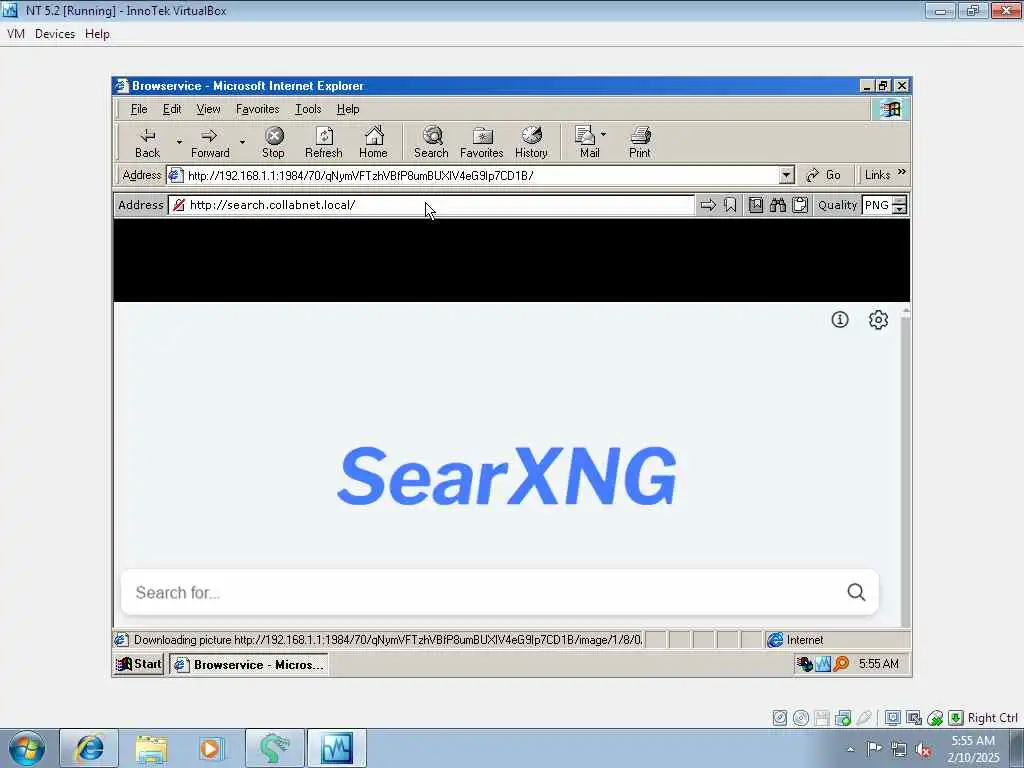The image size is (1024, 768).
Task: Click the page vertical scrollbar
Action: [x=905, y=467]
